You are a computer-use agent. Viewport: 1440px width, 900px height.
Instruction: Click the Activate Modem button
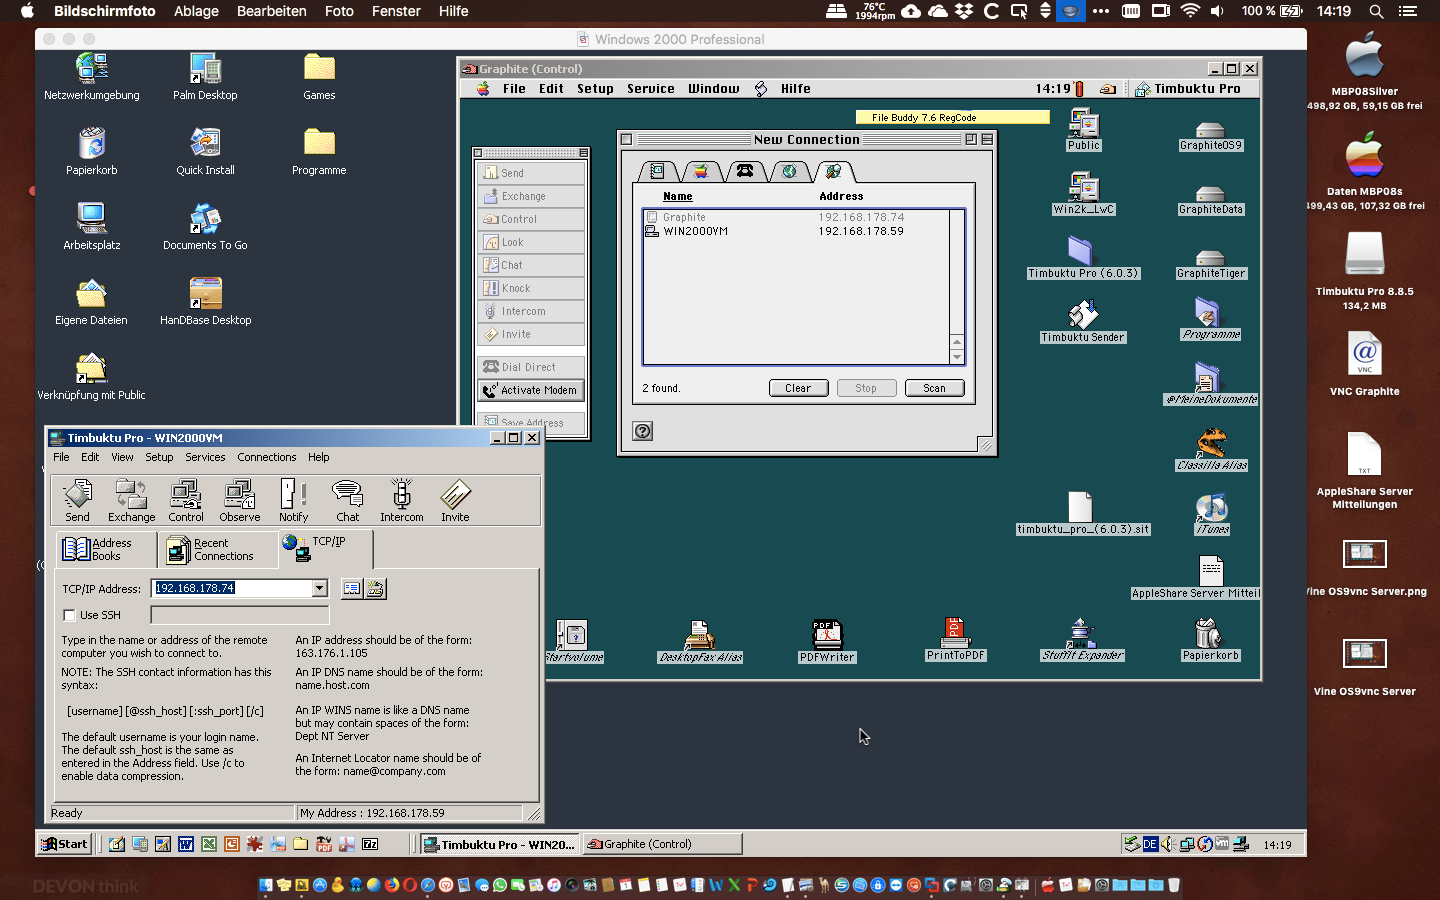[531, 390]
